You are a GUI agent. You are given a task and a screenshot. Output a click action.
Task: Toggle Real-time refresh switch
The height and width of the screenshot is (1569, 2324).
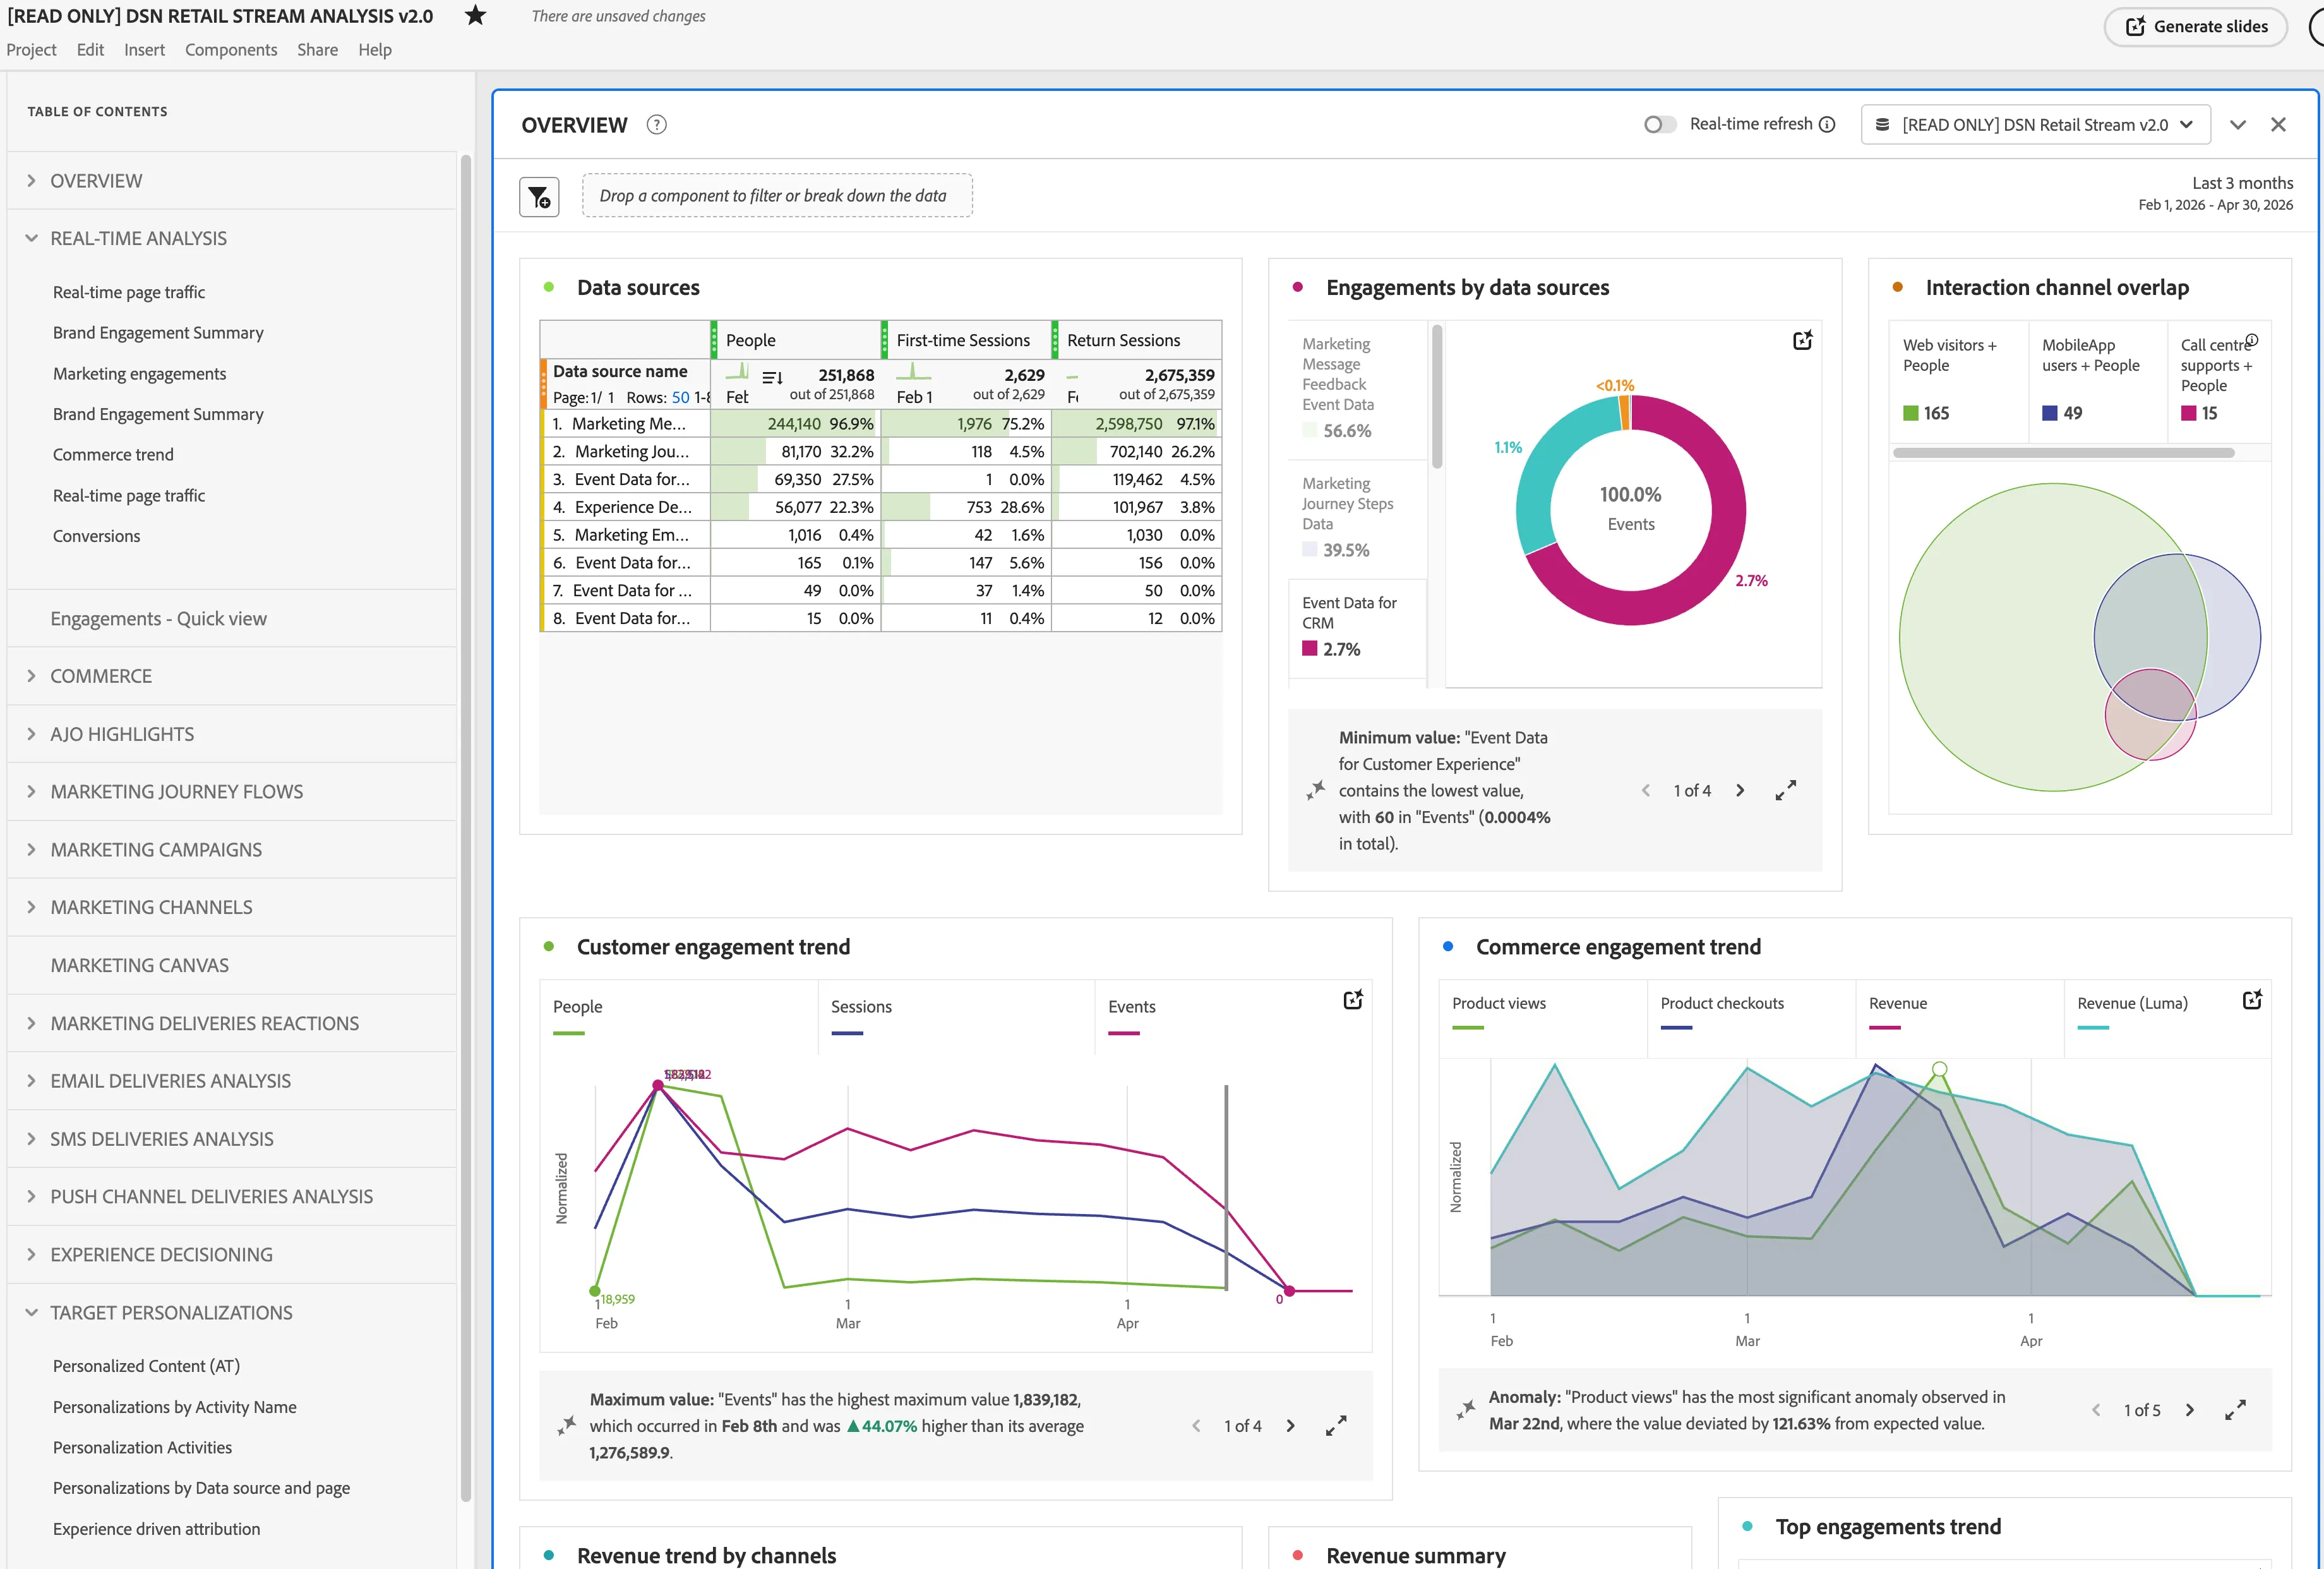click(x=1660, y=124)
